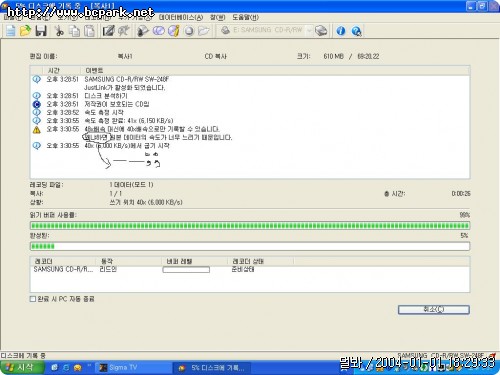Click the Burn disc toolbar icon
This screenshot has height=375, width=500.
click(x=143, y=31)
